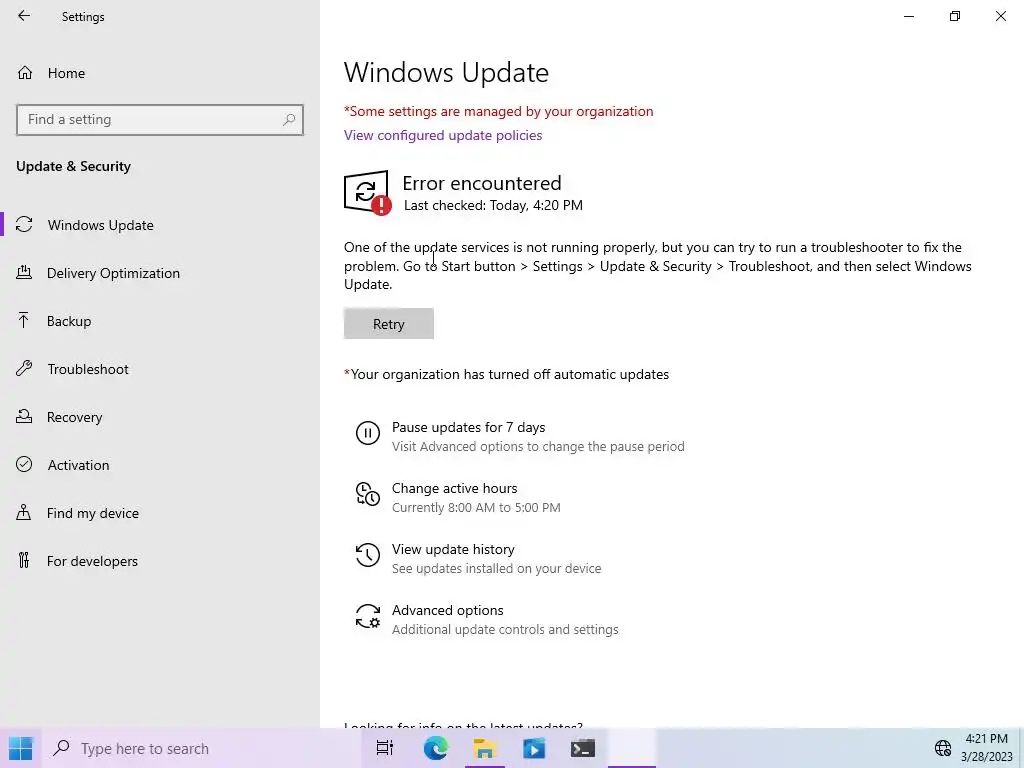Screen dimensions: 1024x768
Task: Click the search magnifier in Find a setting
Action: point(289,120)
